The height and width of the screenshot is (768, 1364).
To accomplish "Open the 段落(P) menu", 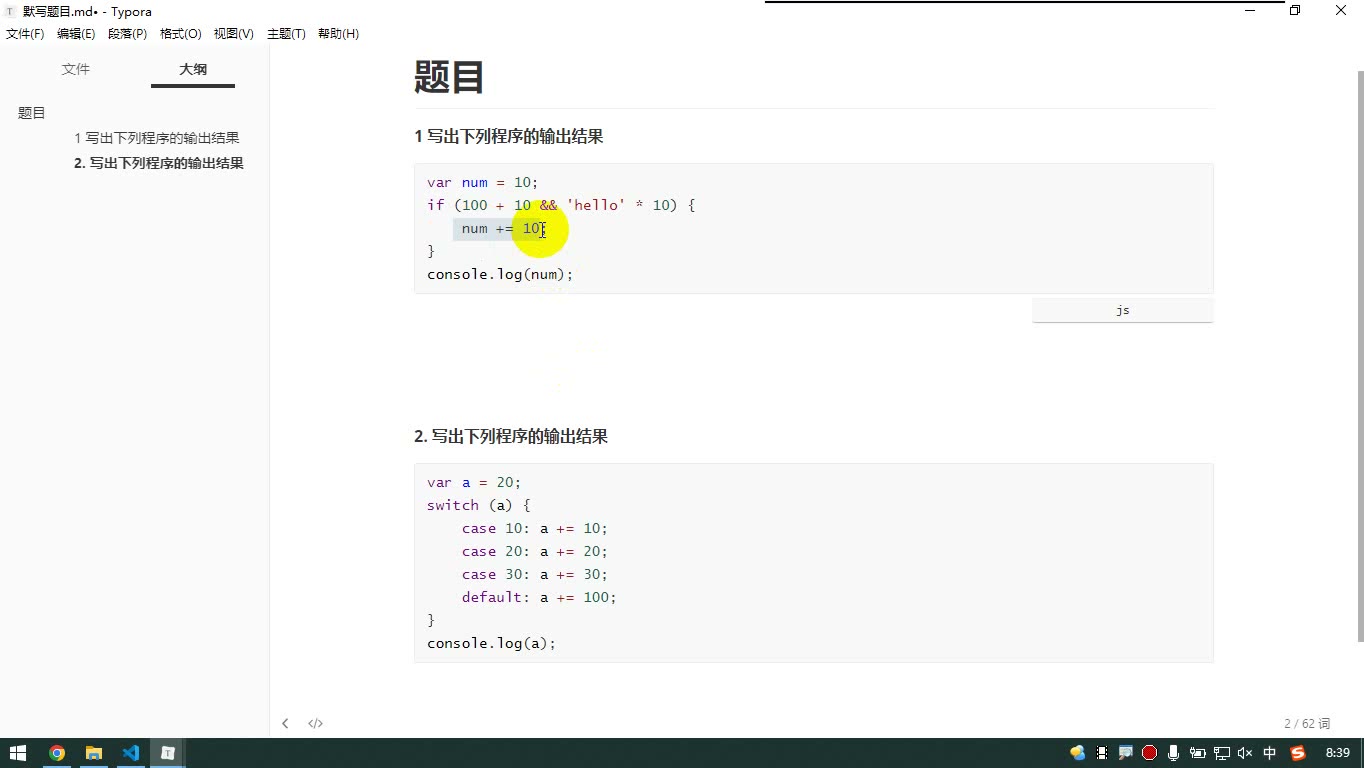I will click(x=127, y=34).
